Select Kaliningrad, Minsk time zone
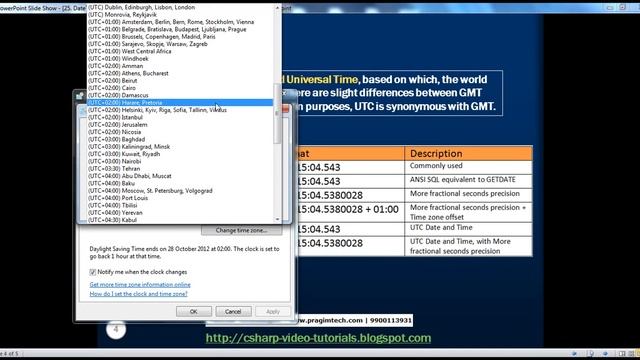The height and width of the screenshot is (360, 640). click(x=180, y=147)
